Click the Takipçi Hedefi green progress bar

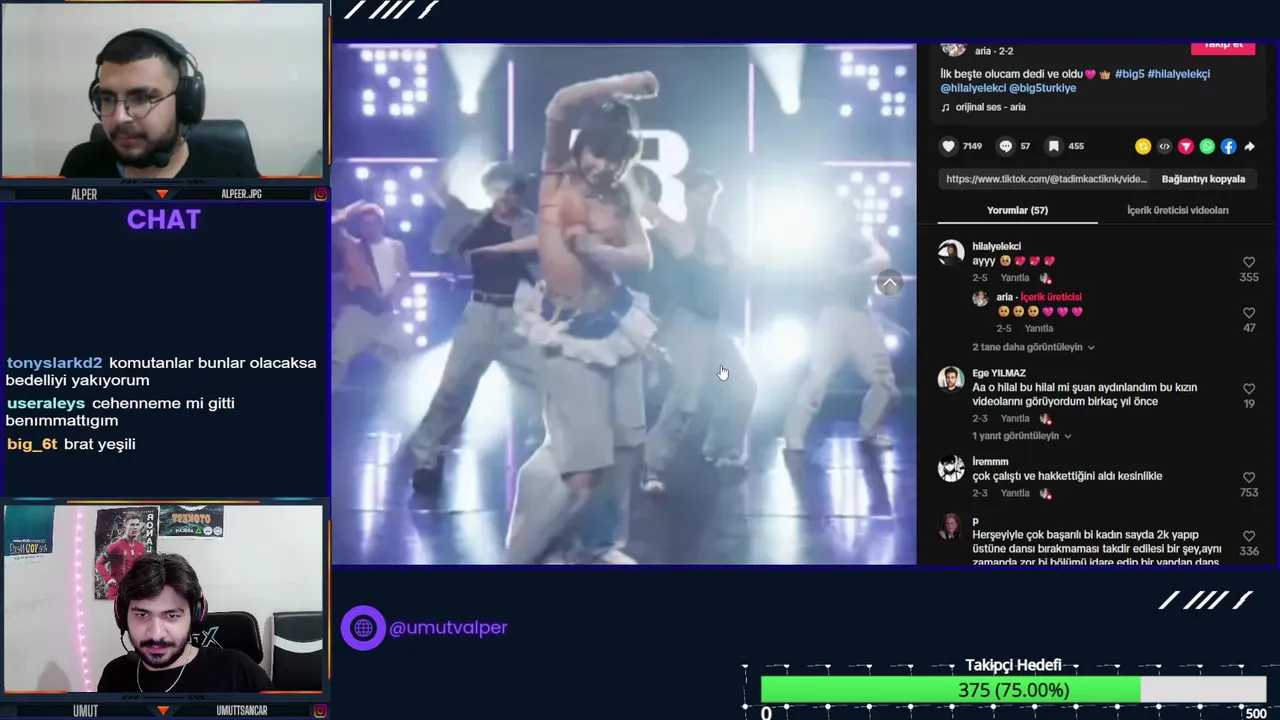(x=950, y=690)
